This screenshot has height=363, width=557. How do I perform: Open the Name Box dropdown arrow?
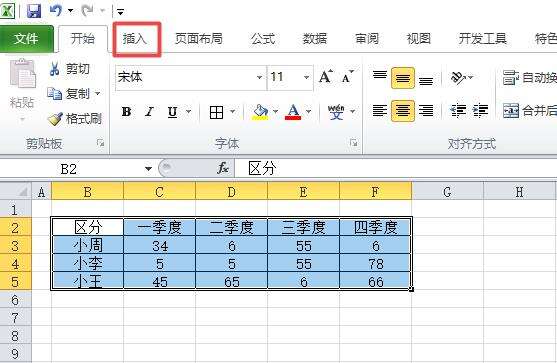pos(148,169)
